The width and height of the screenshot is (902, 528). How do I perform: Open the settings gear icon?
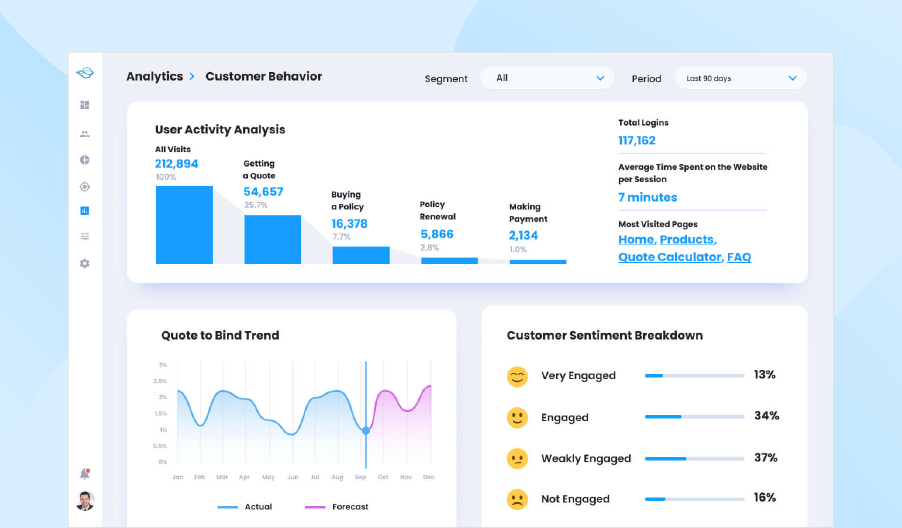coord(85,263)
